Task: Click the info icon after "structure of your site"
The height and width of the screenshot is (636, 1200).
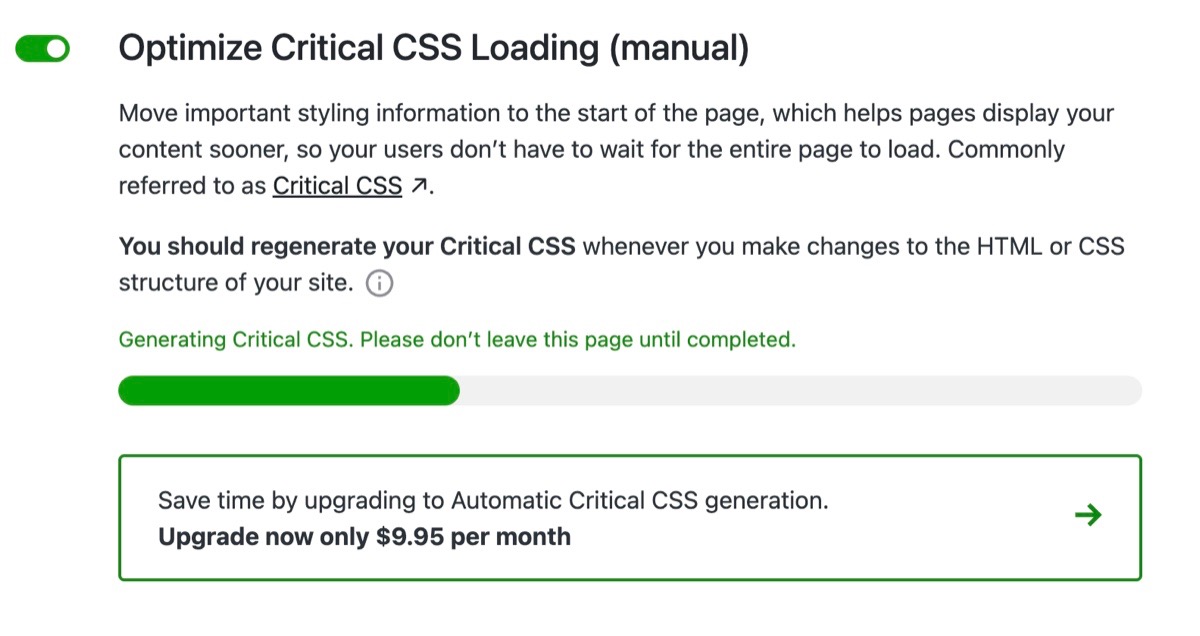Action: click(x=380, y=284)
